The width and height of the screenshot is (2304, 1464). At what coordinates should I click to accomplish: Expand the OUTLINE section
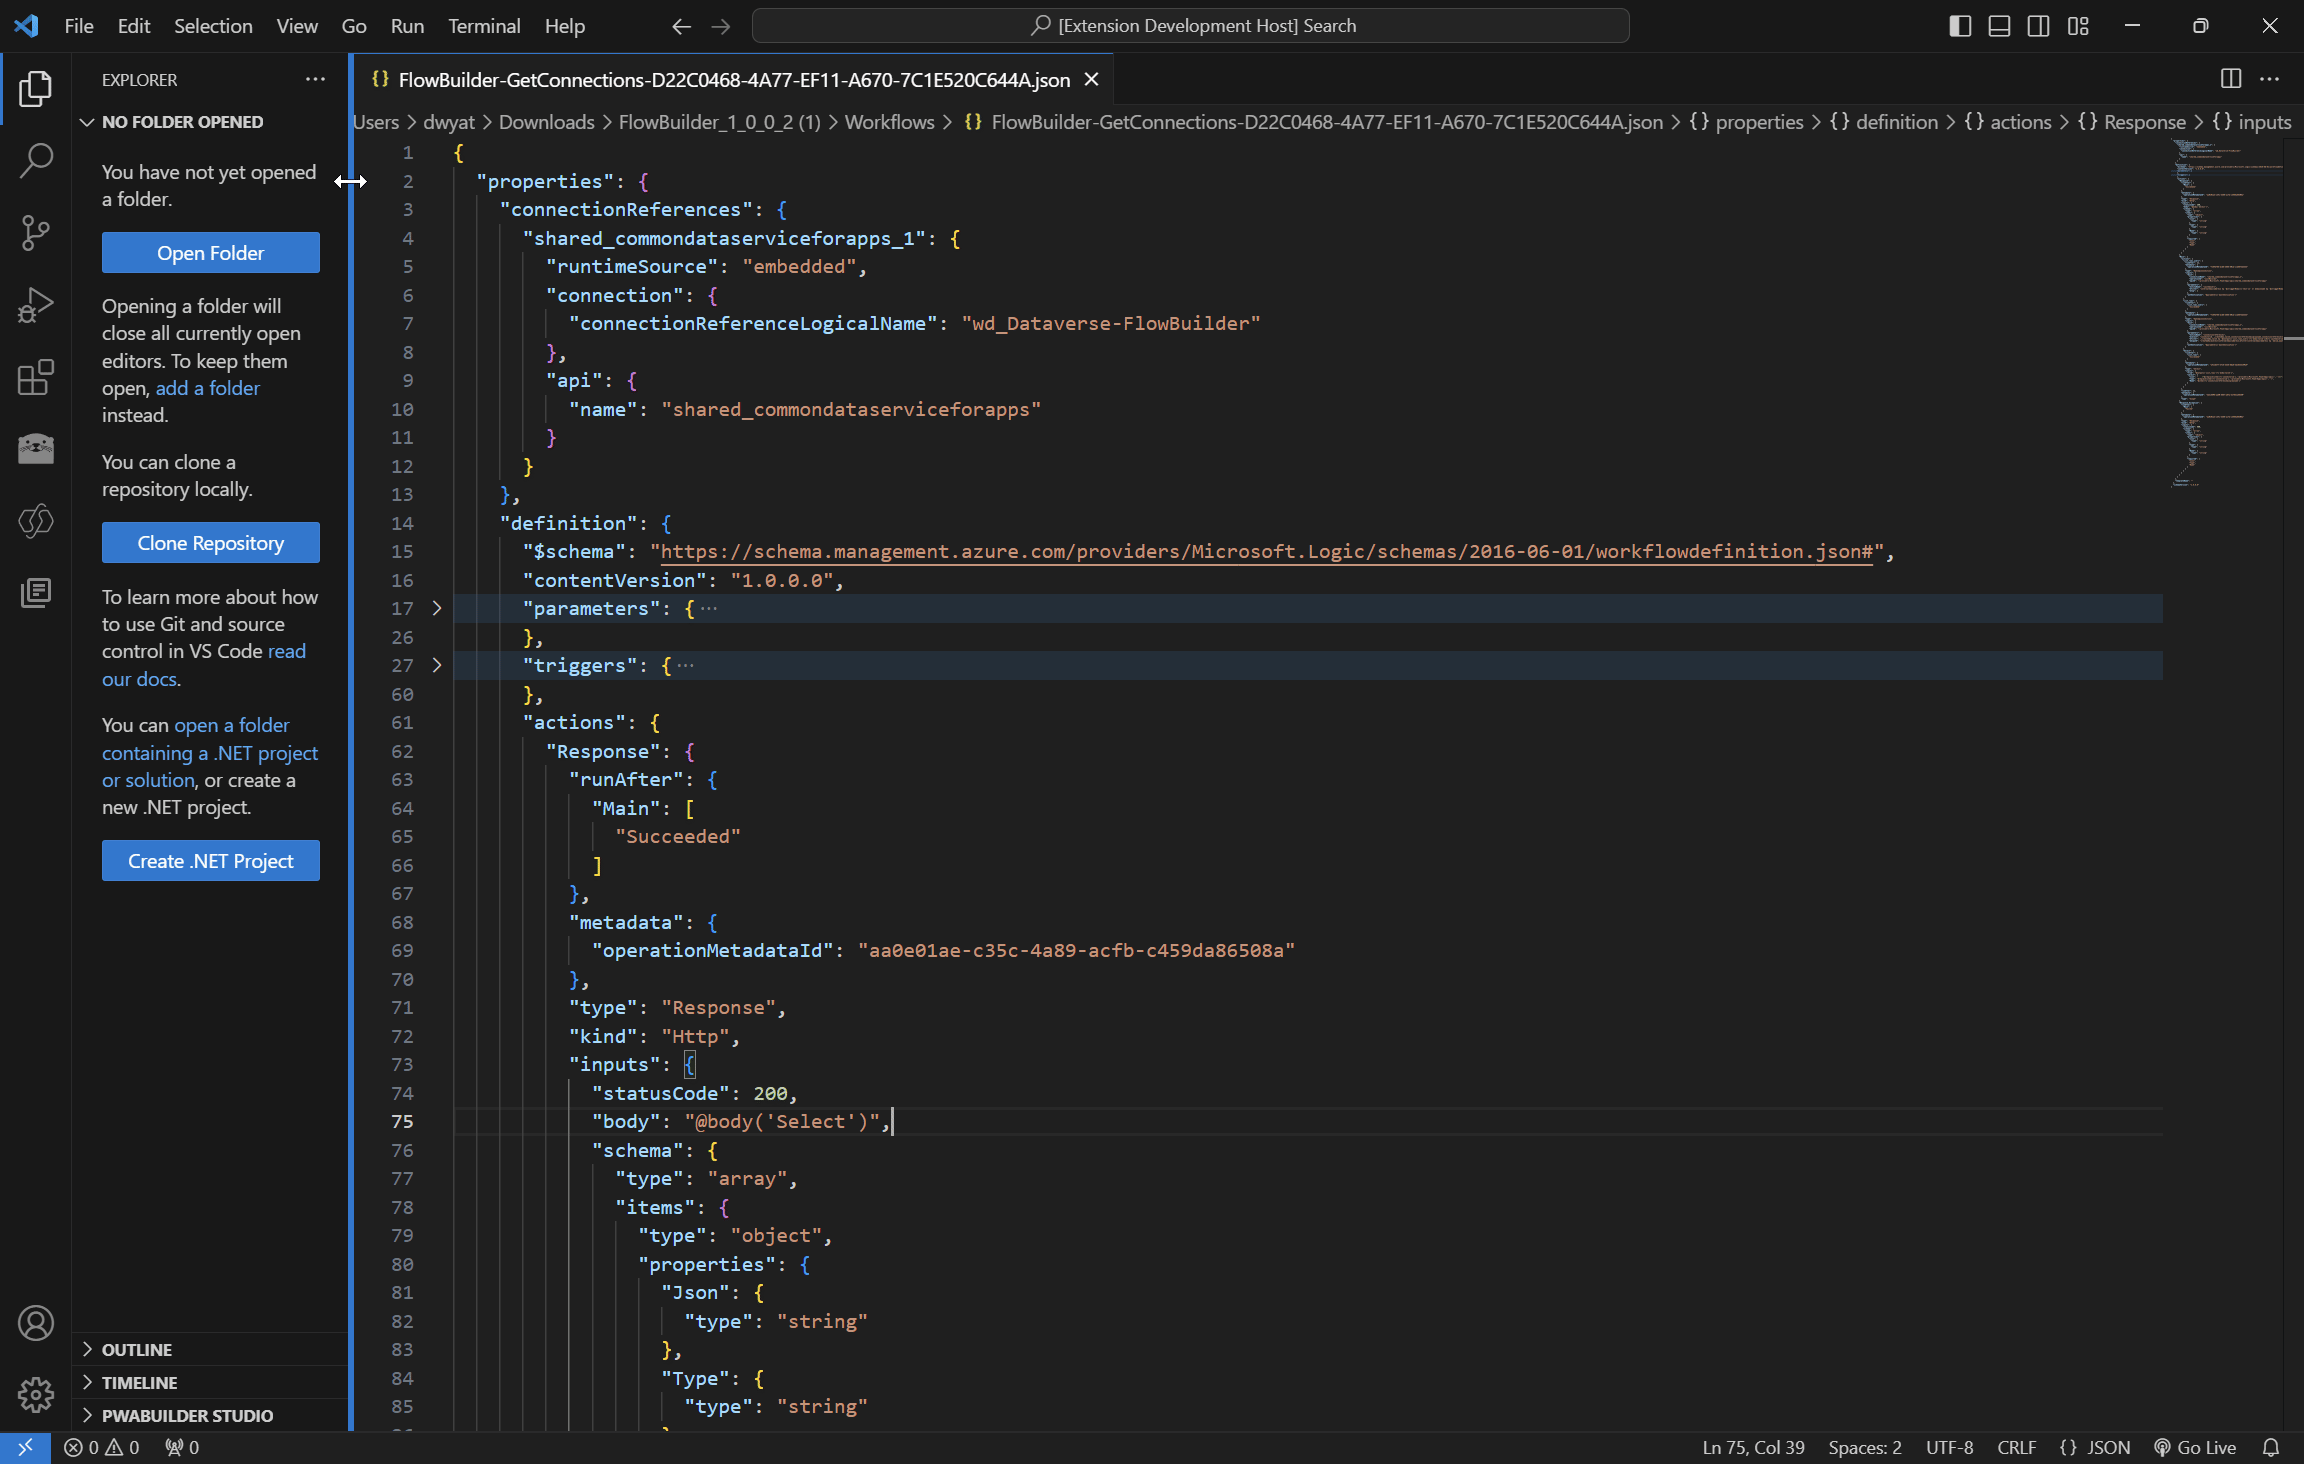tap(137, 1349)
